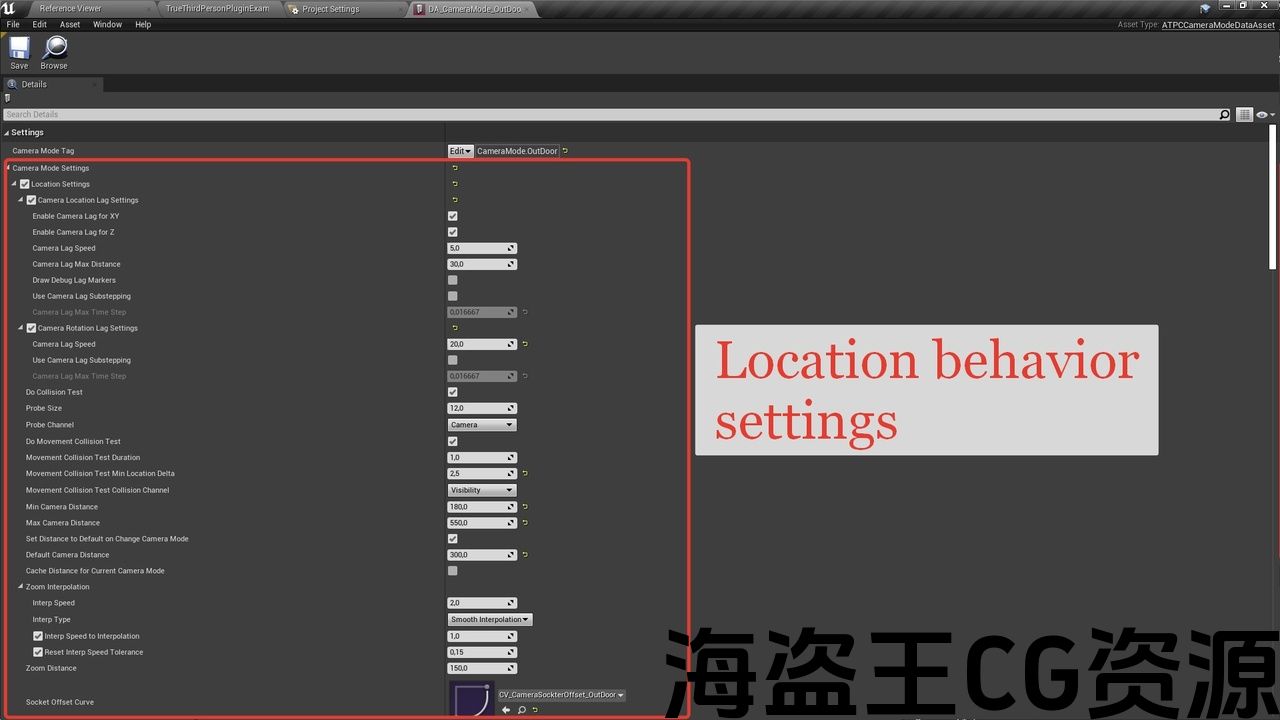Screen dimensions: 1280x720
Task: Open the Probe Channel dropdown
Action: 481,425
